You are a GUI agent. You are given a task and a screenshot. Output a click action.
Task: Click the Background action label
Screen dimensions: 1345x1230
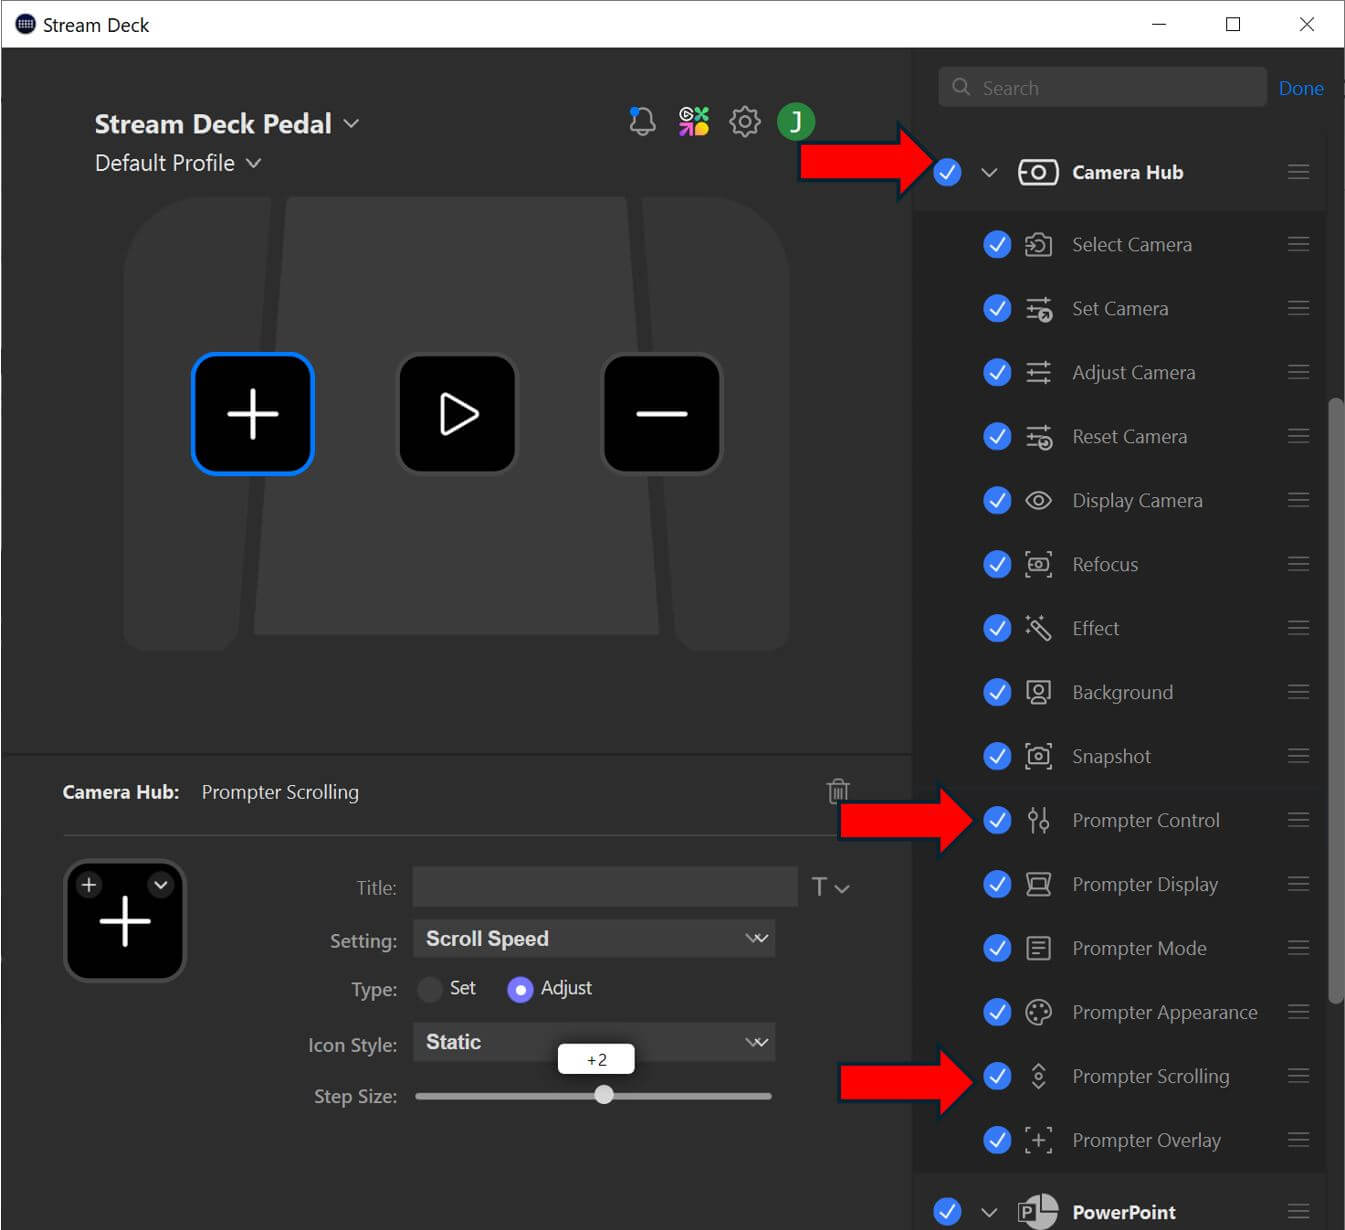(1122, 692)
